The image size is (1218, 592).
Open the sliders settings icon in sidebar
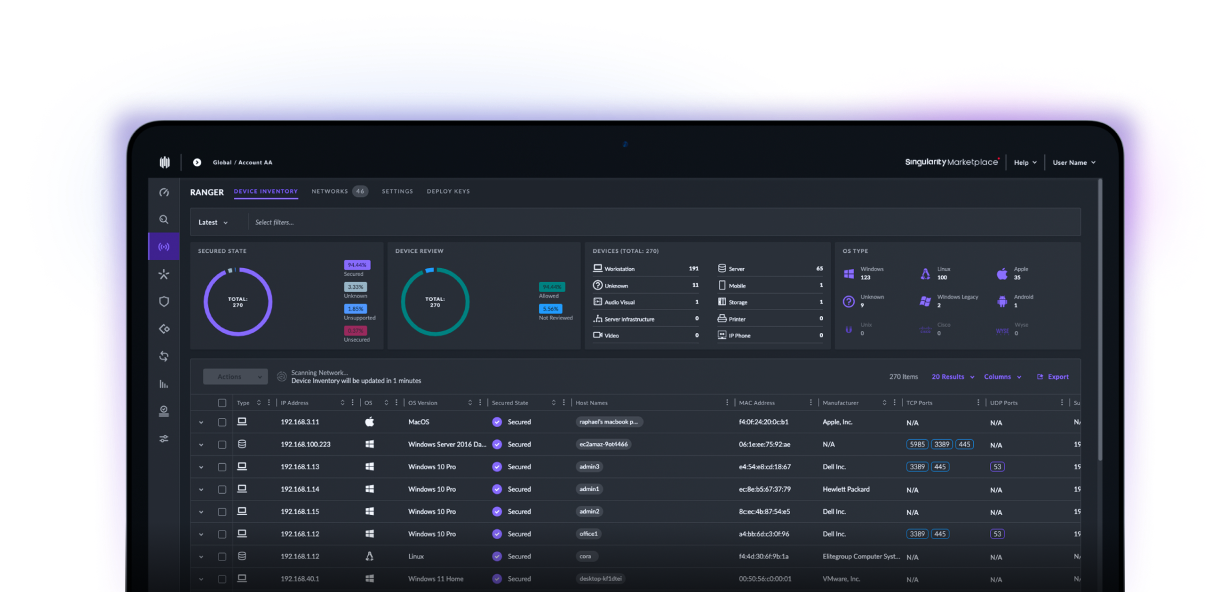coord(164,438)
